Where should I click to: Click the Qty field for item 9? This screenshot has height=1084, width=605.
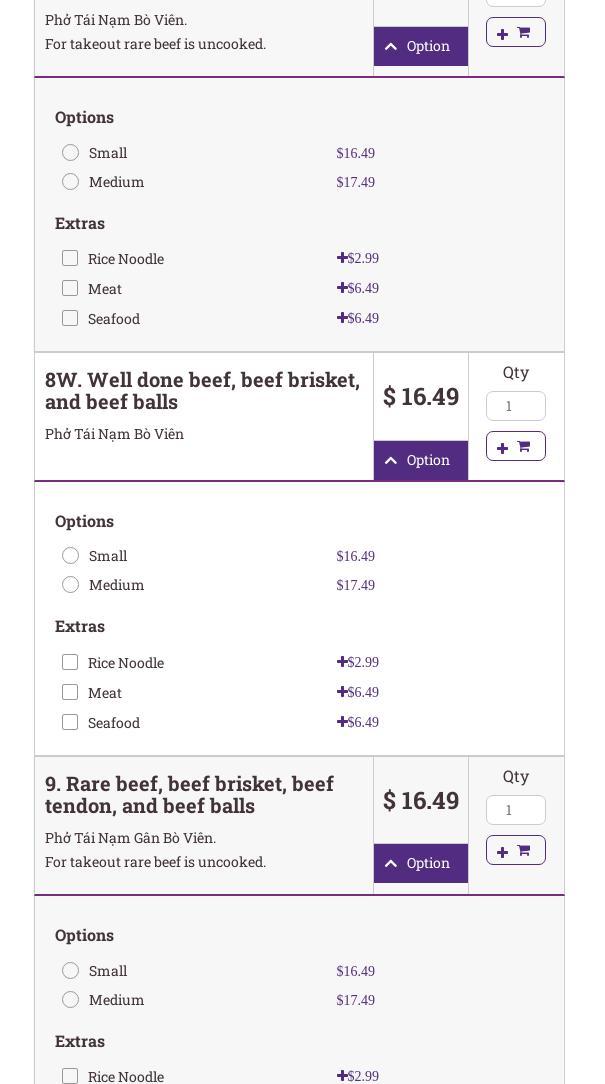click(x=515, y=810)
